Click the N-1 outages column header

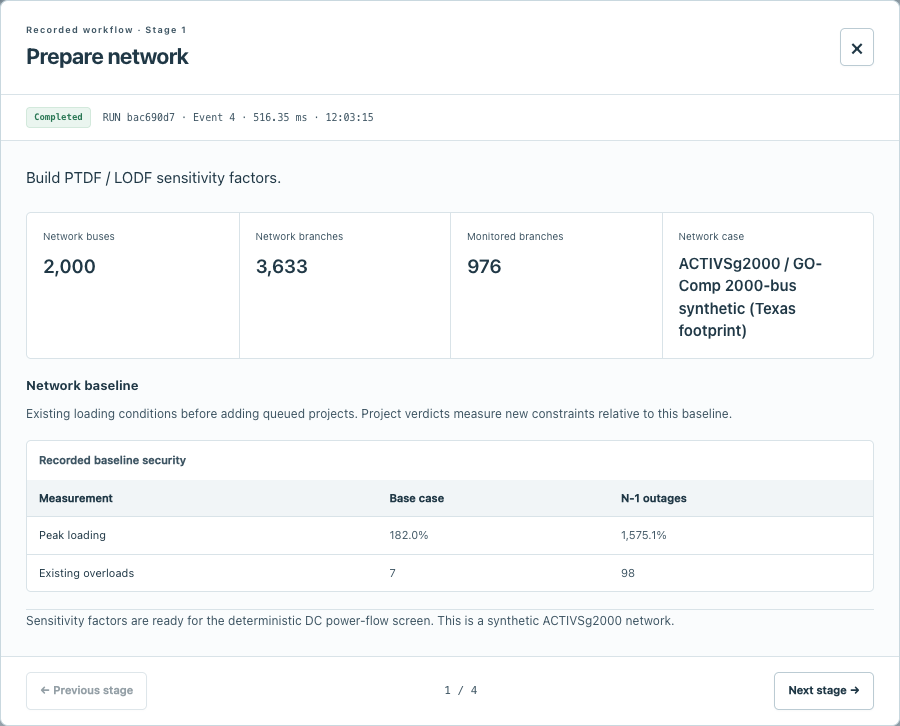653,498
